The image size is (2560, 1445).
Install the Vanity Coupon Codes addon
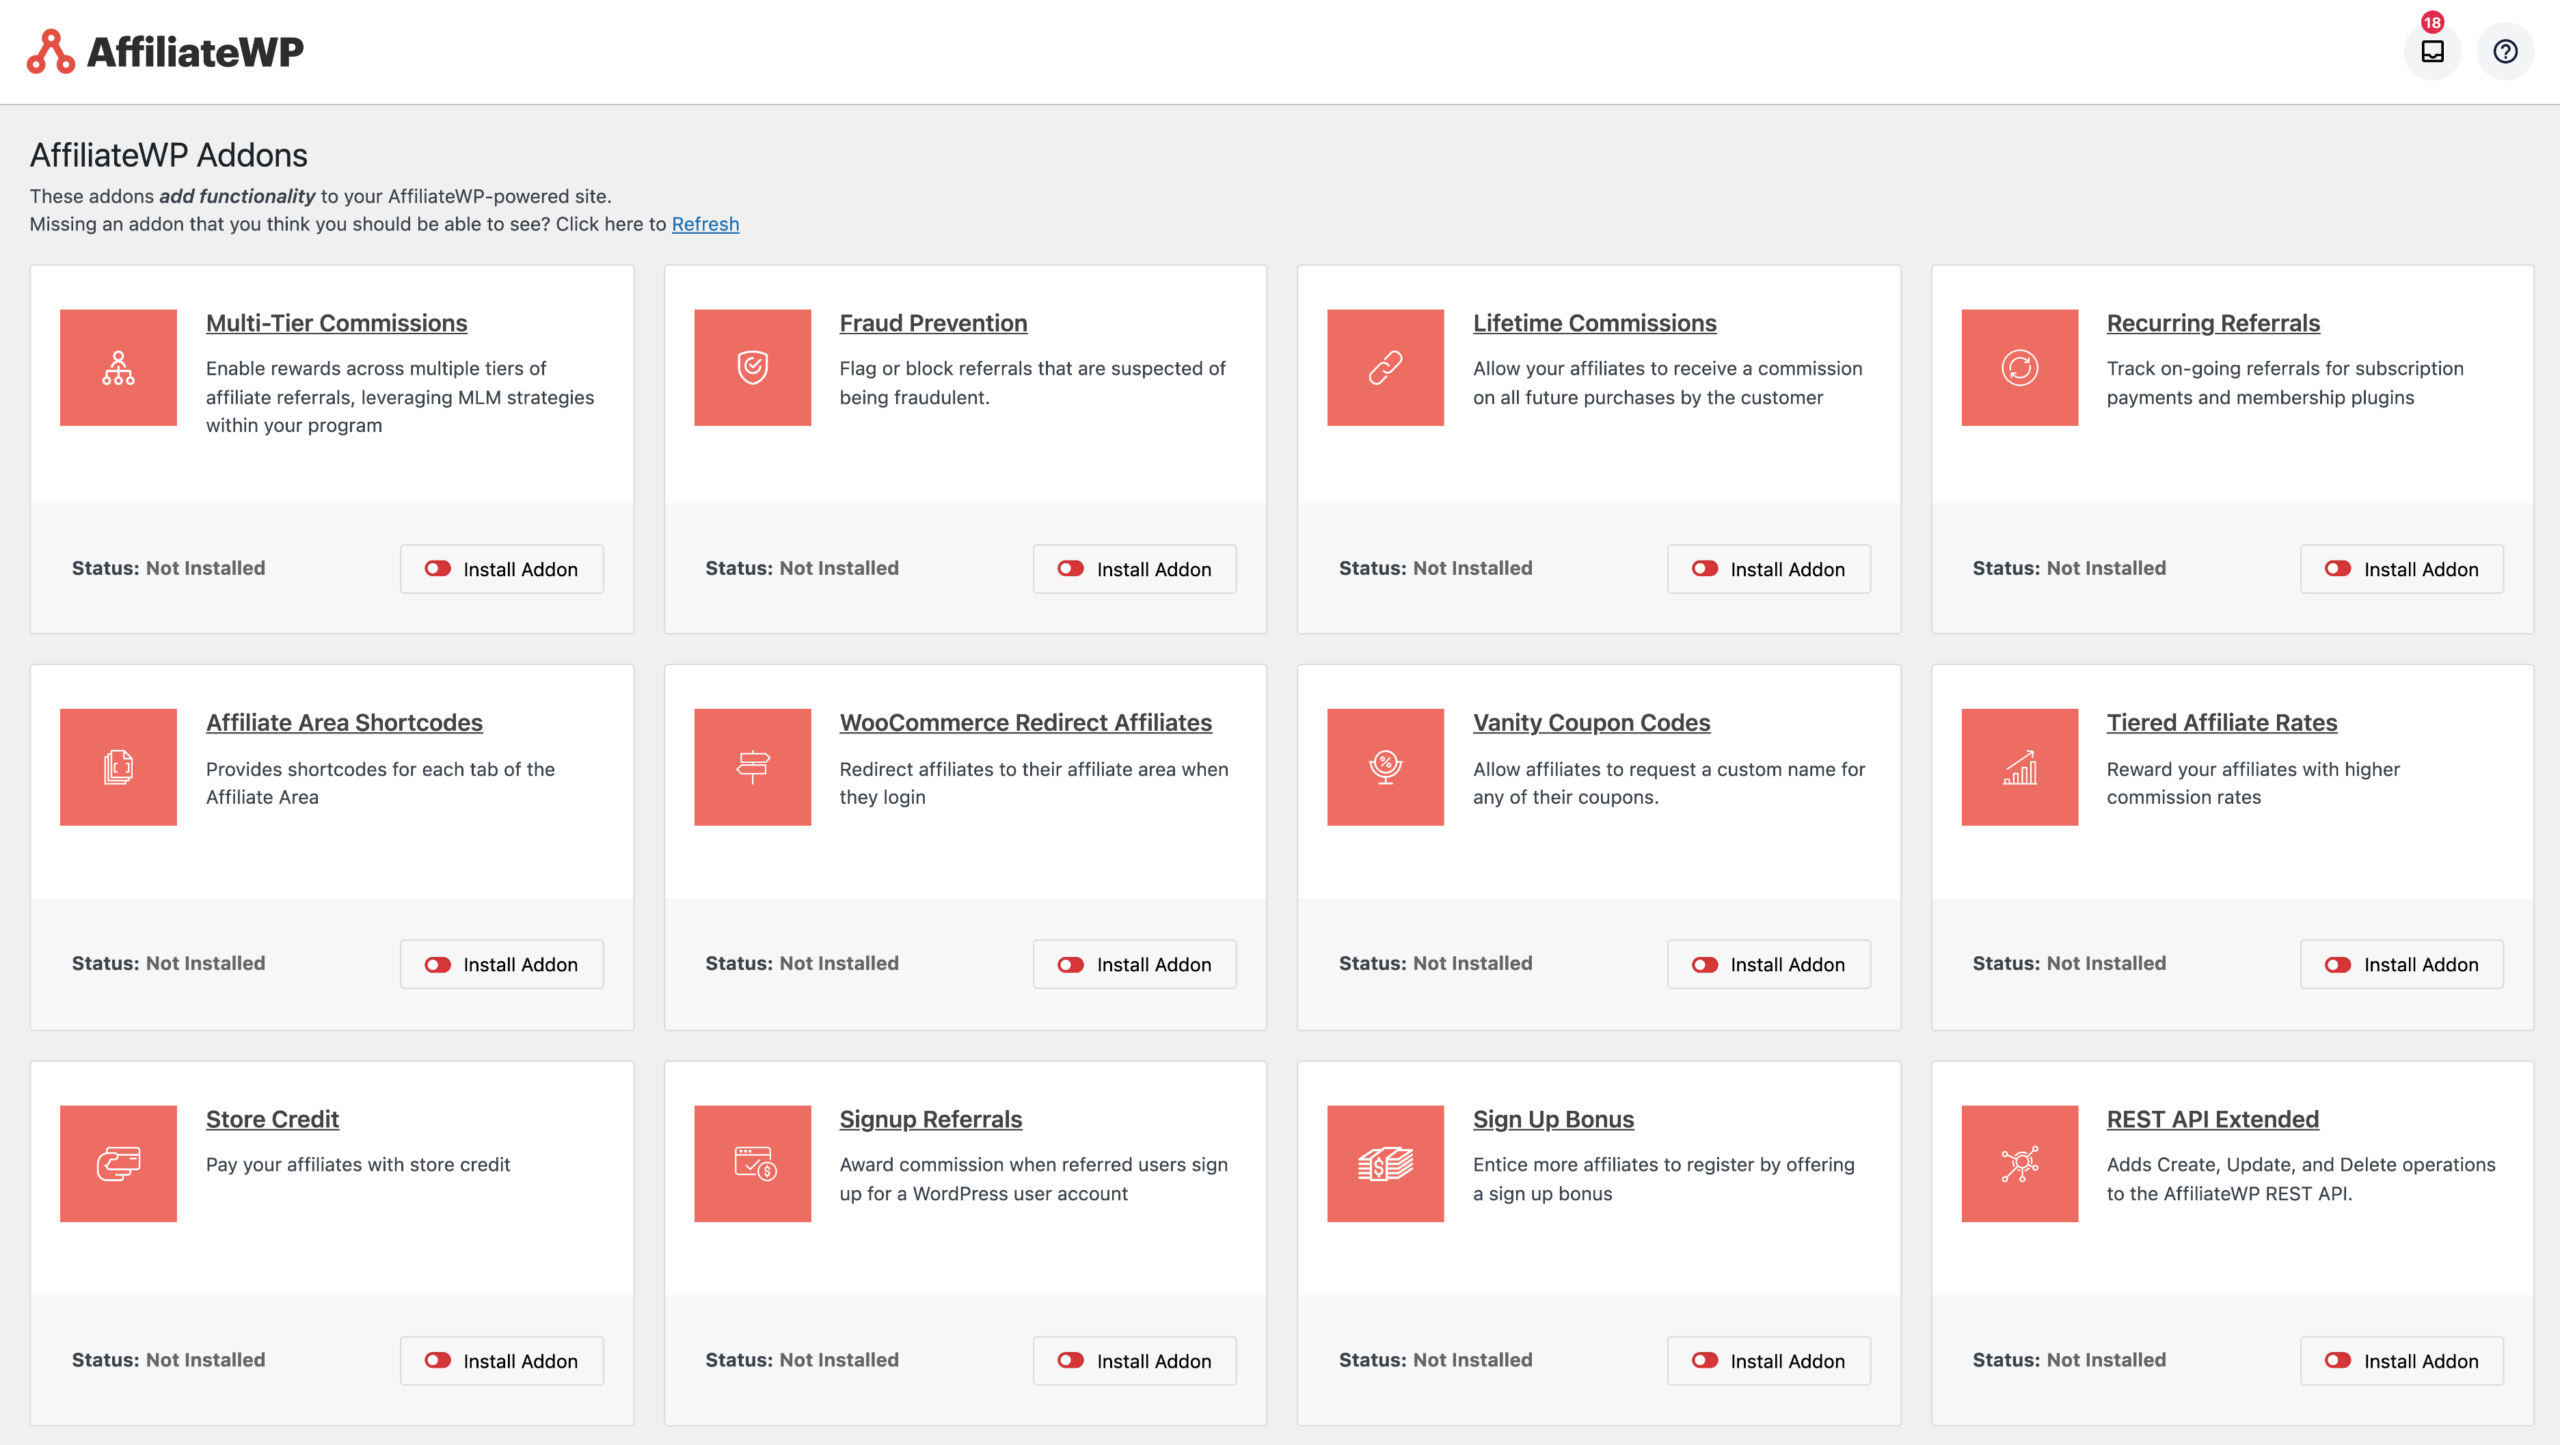point(1768,964)
